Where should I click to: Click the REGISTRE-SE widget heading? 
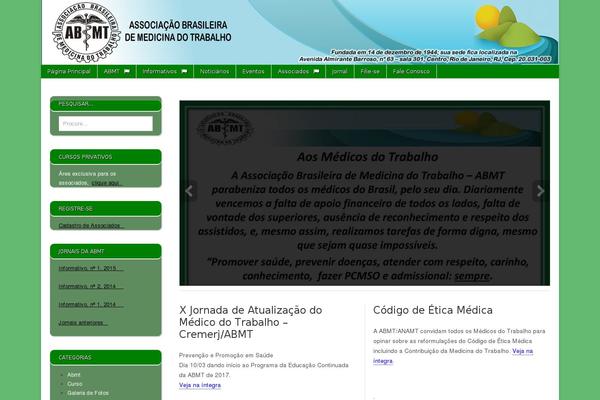point(106,209)
